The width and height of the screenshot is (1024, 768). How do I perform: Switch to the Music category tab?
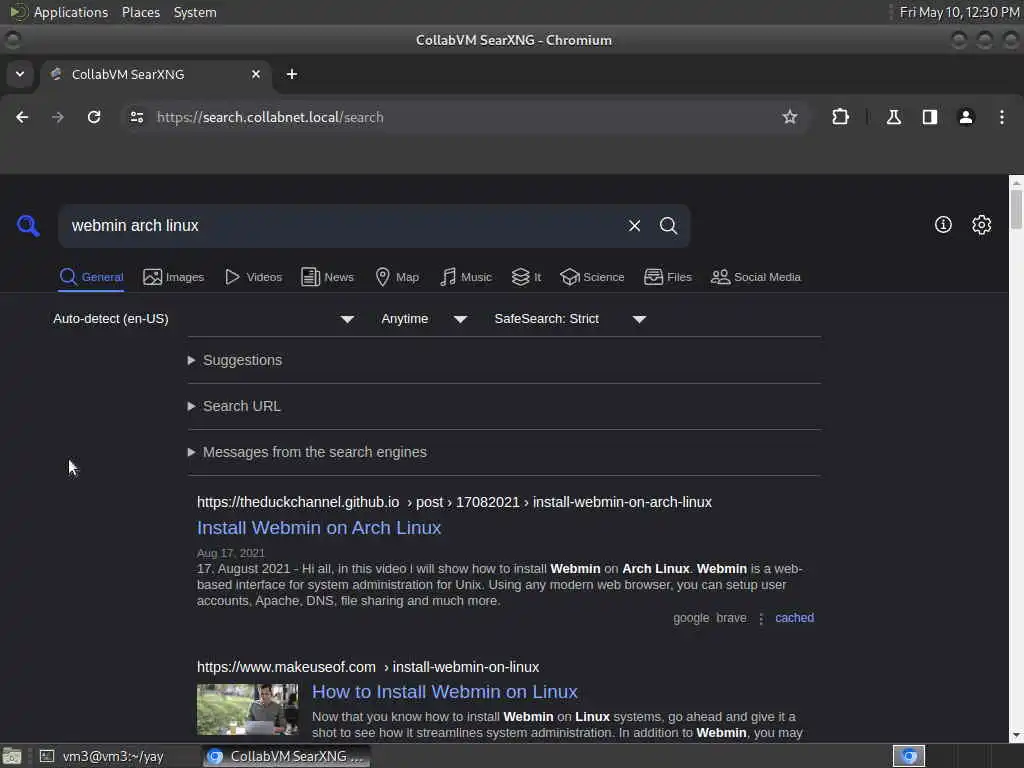[x=466, y=277]
